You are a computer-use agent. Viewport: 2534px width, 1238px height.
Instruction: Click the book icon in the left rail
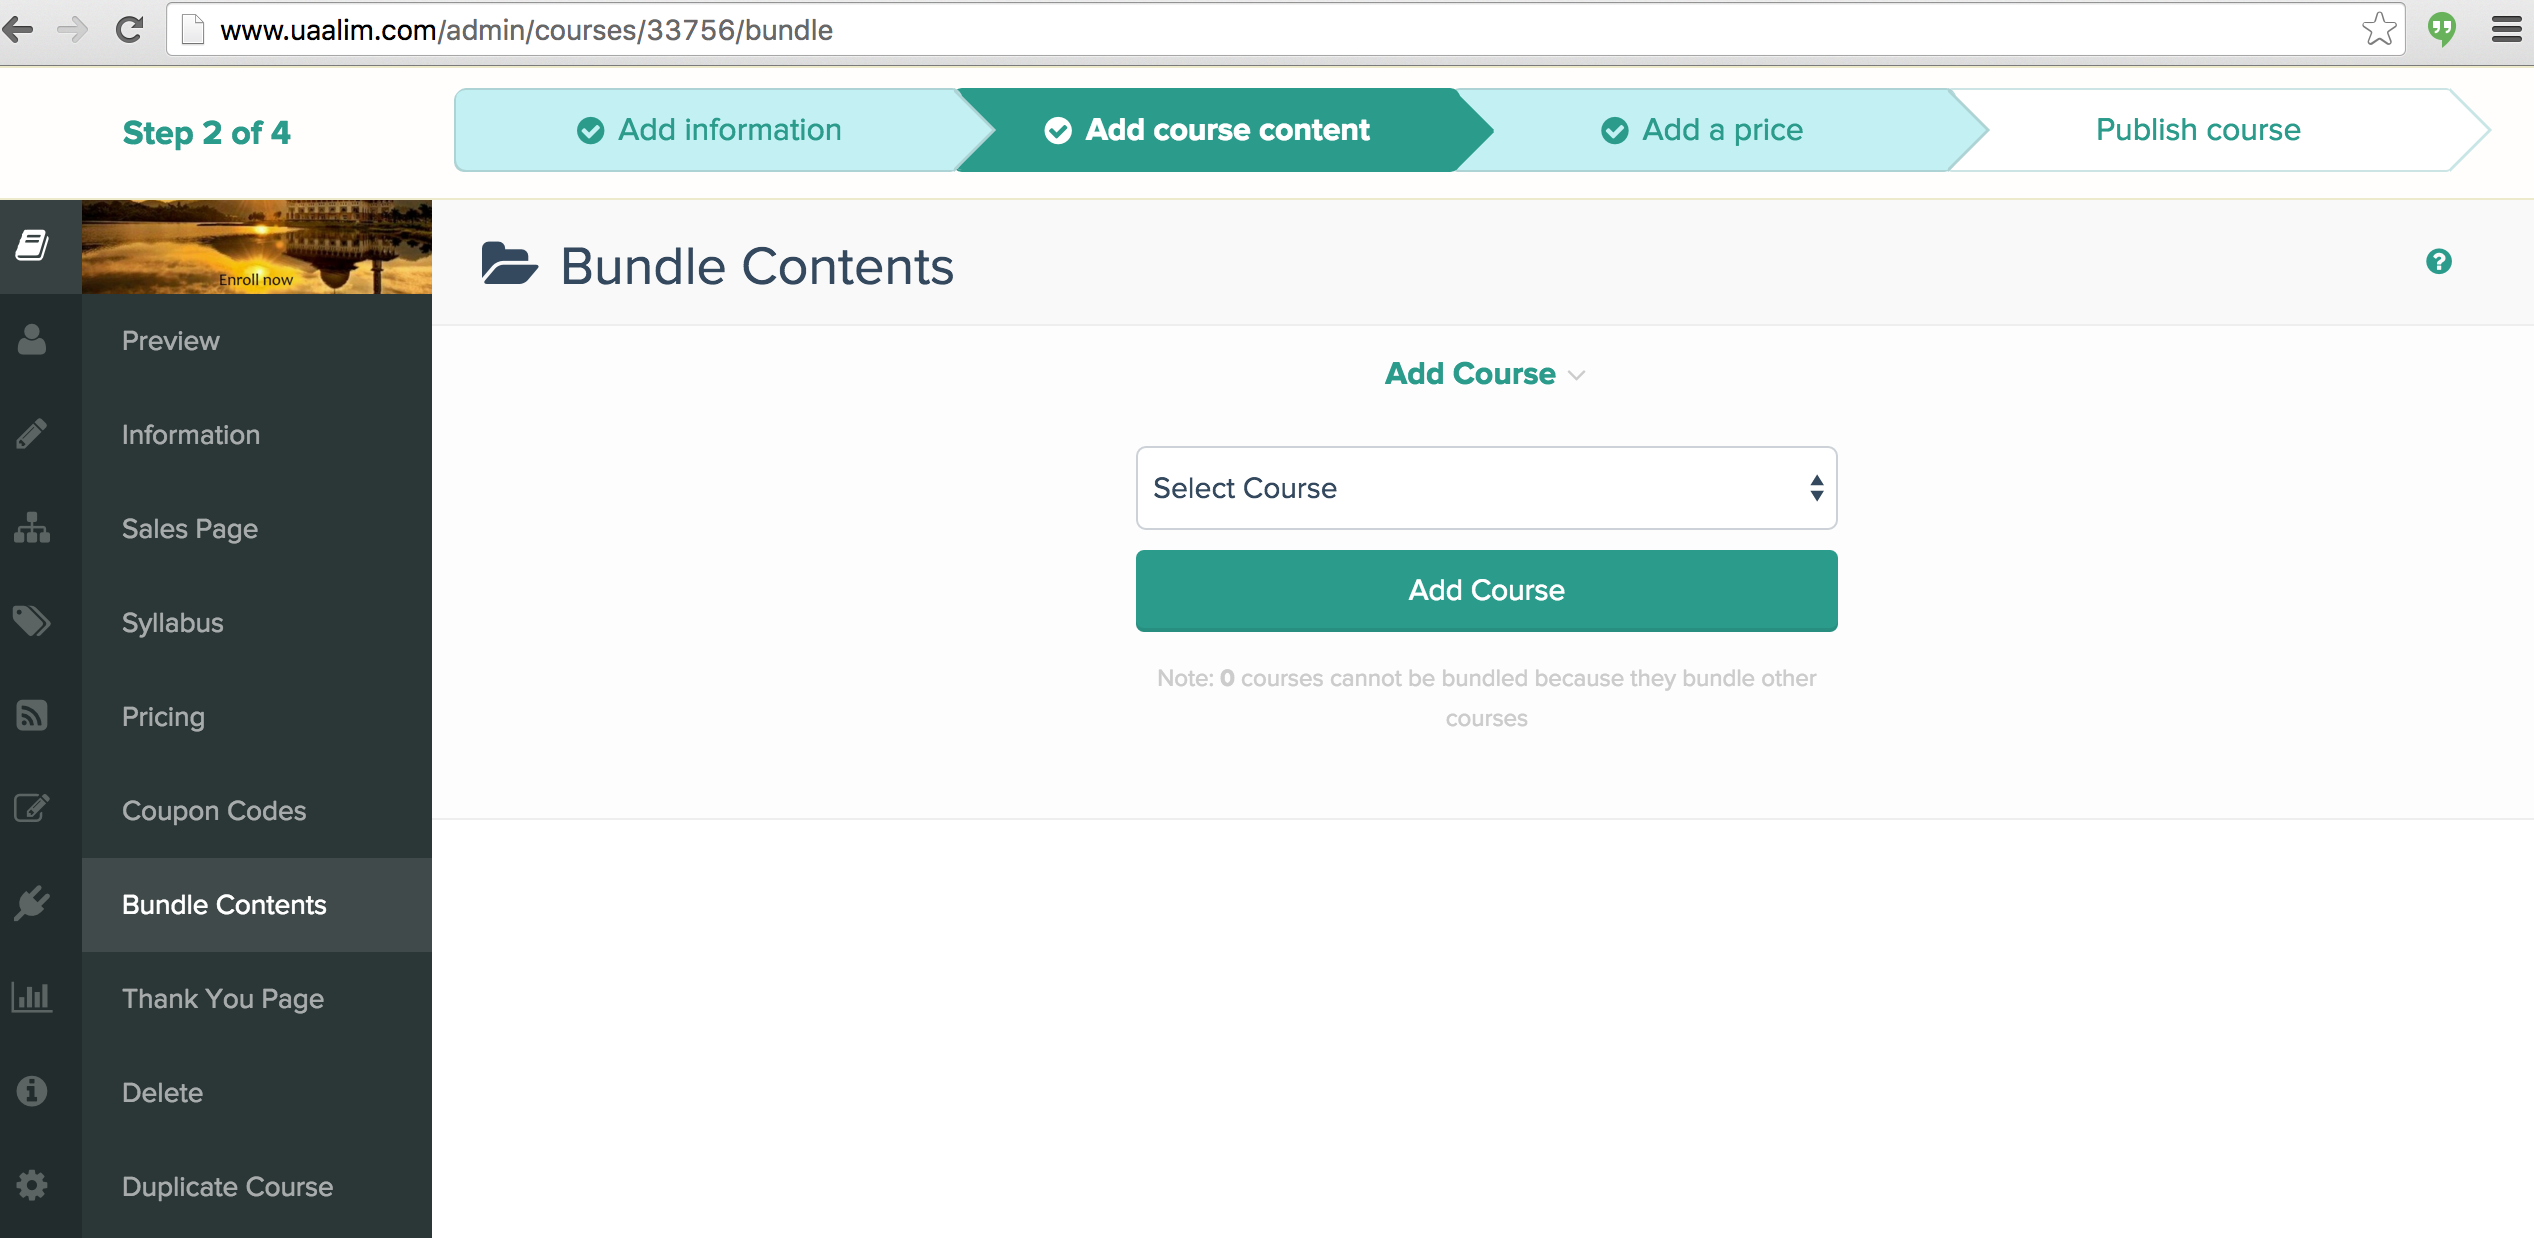click(x=32, y=246)
